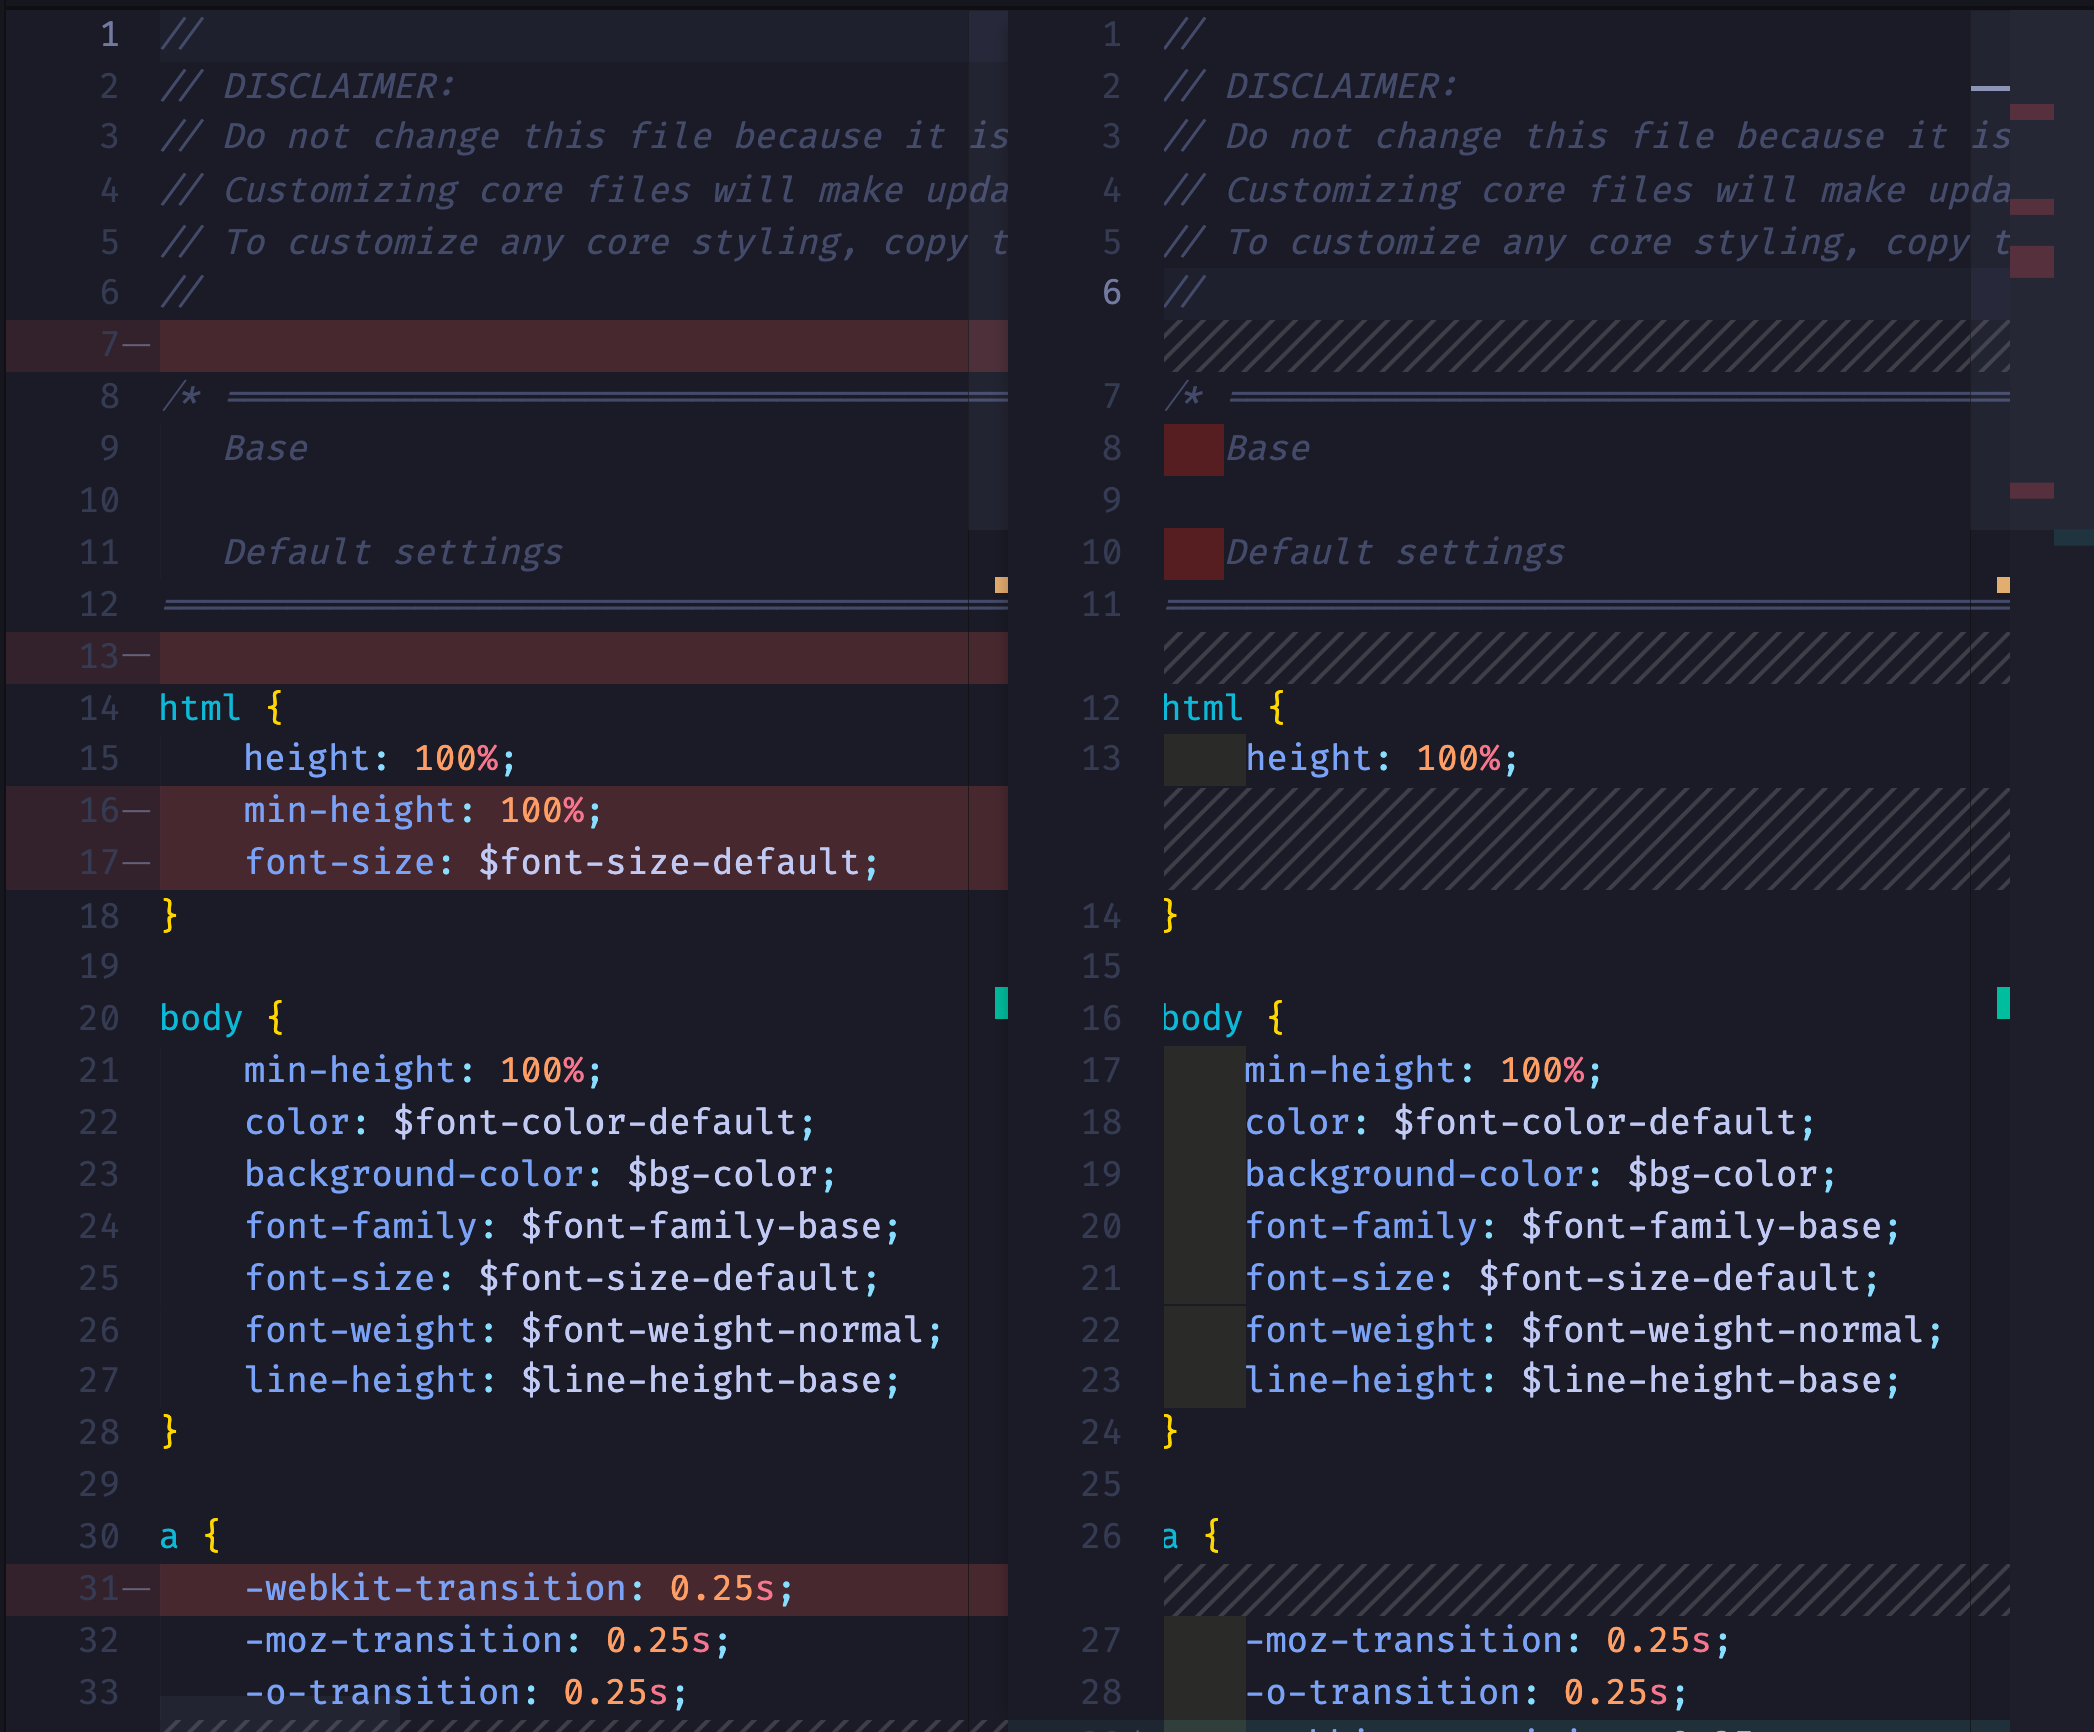Click the teal marker in left pane minimap
Viewport: 2094px width, 1732px height.
[x=1001, y=1003]
